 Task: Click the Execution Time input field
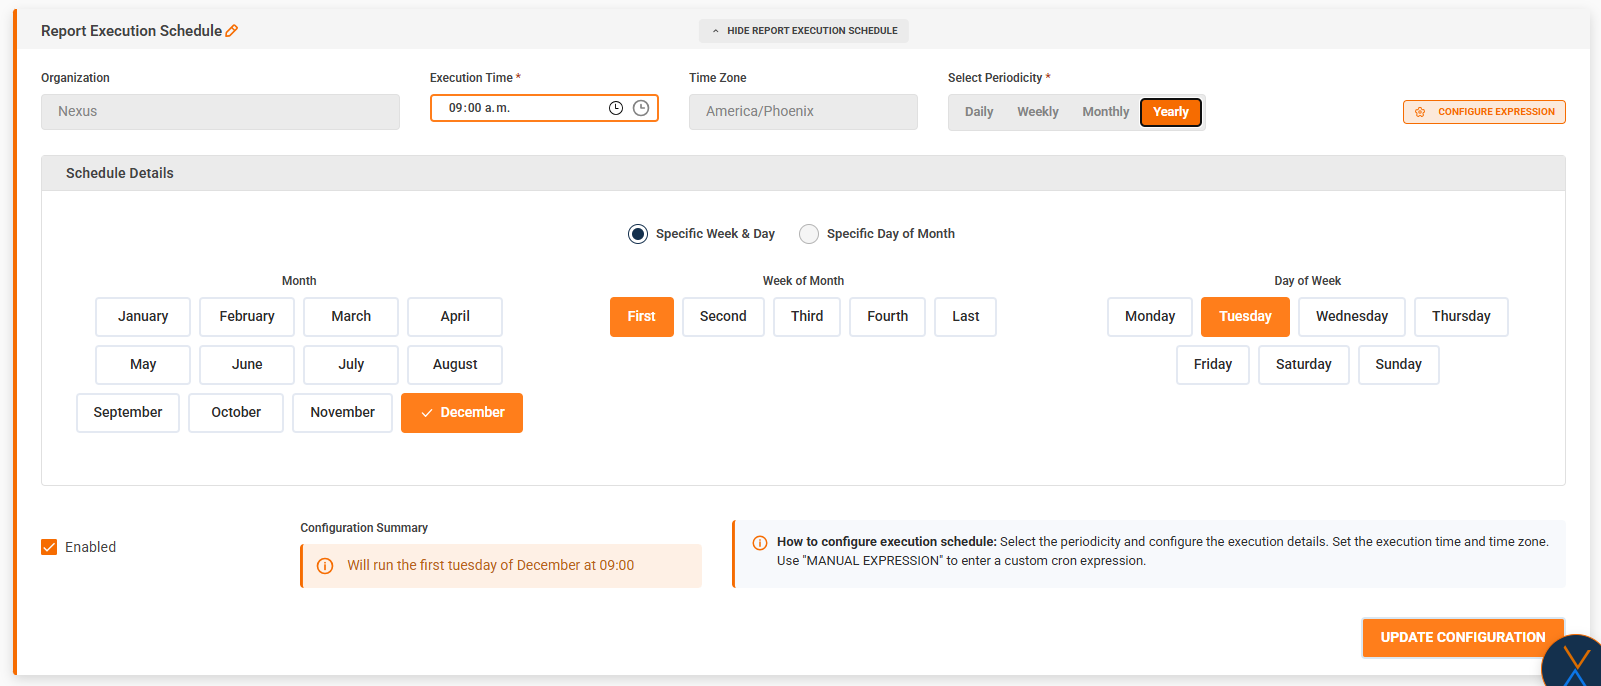click(x=520, y=108)
